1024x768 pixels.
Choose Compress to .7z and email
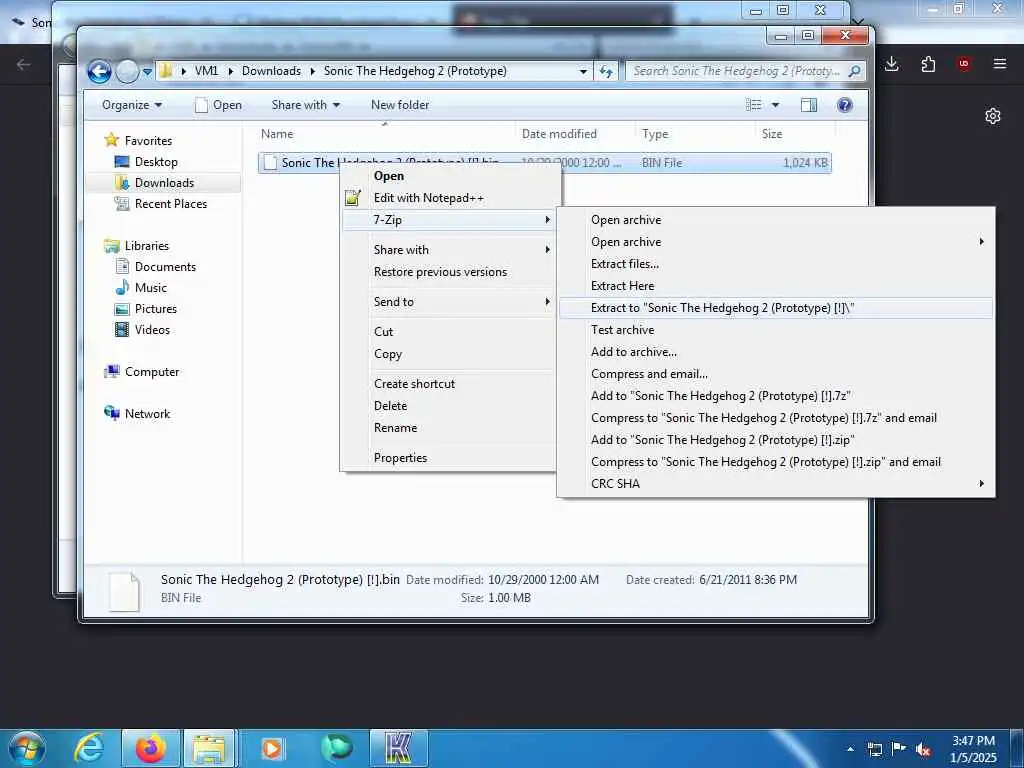(776, 418)
